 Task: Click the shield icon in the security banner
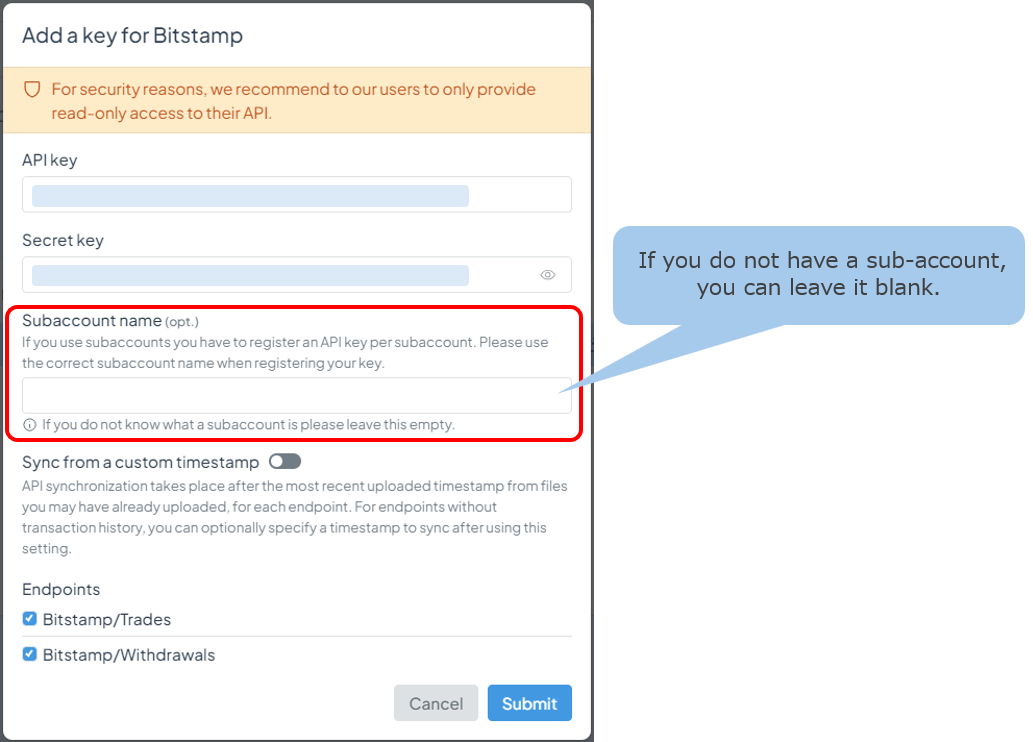[32, 89]
